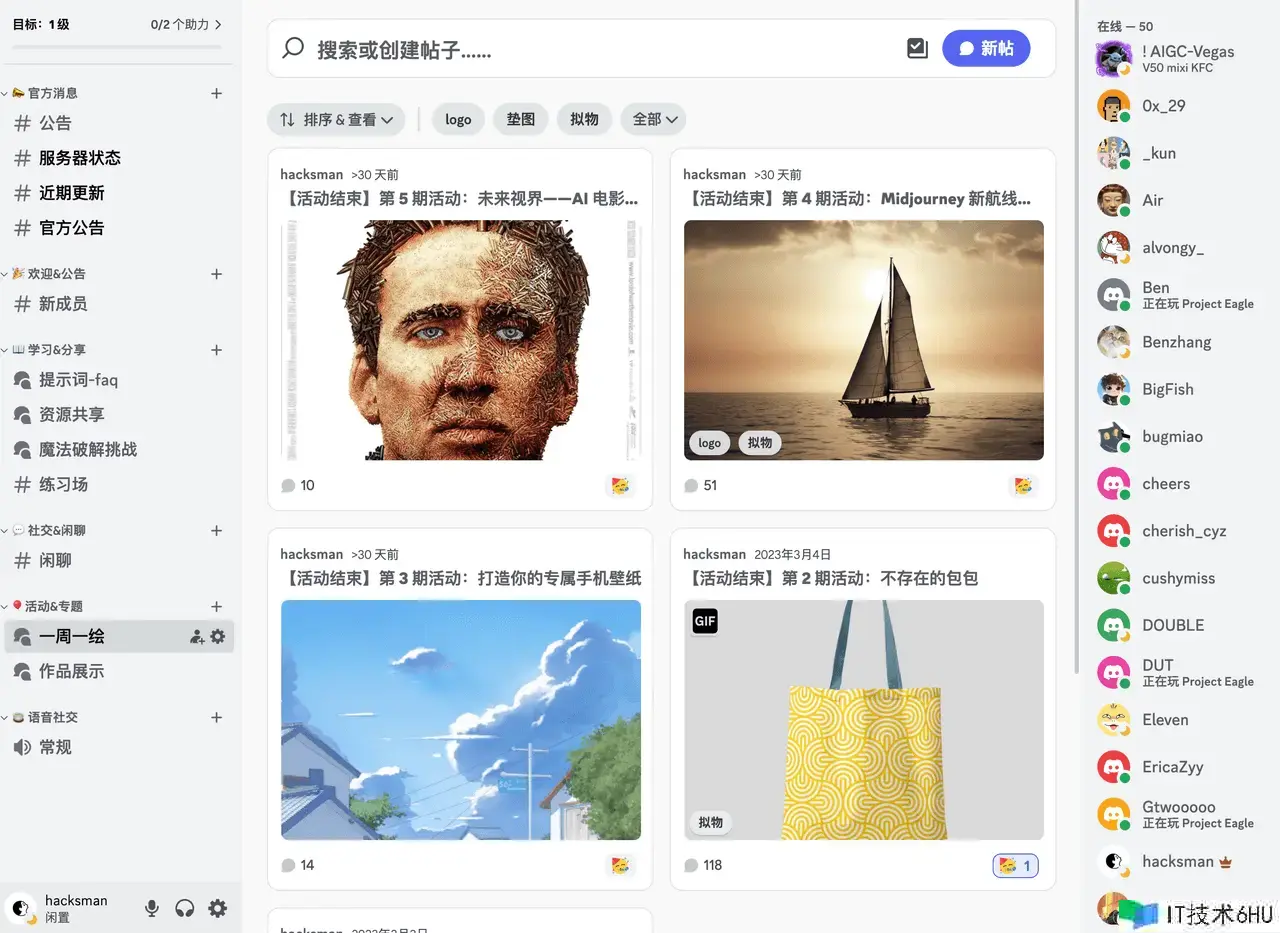
Task: Select the logo tag filter
Action: pyautogui.click(x=458, y=119)
